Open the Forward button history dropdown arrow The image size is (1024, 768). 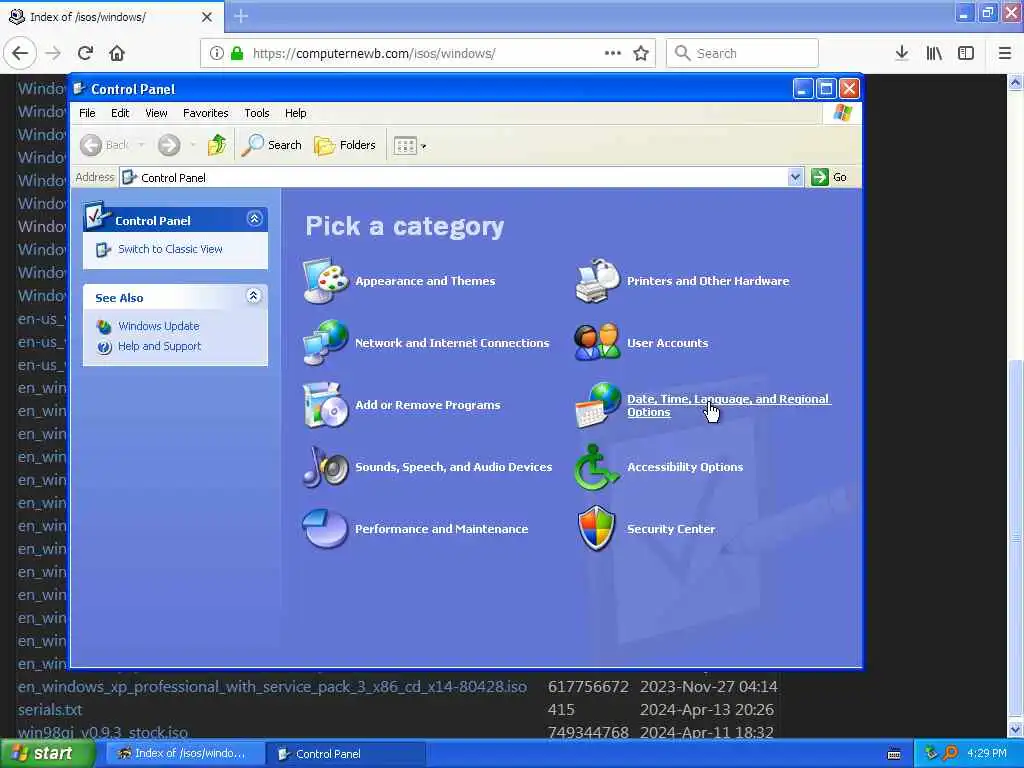[x=193, y=145]
